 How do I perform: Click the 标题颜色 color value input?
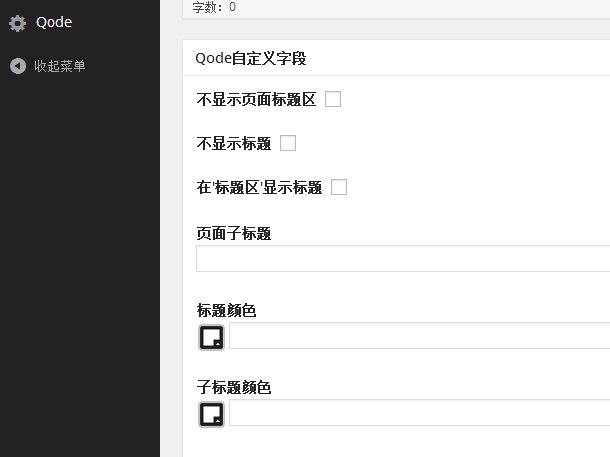click(x=419, y=335)
